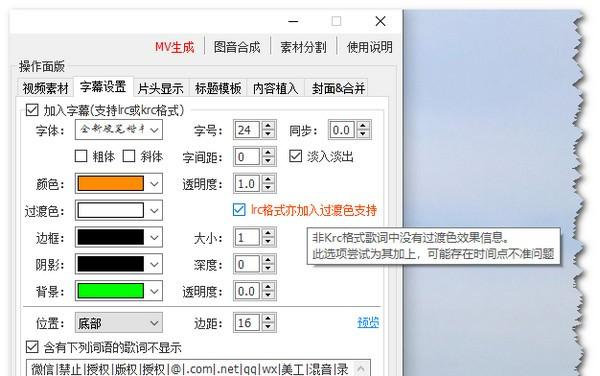Click the 边距 field showing 16
The width and height of the screenshot is (600, 376).
pyautogui.click(x=248, y=323)
